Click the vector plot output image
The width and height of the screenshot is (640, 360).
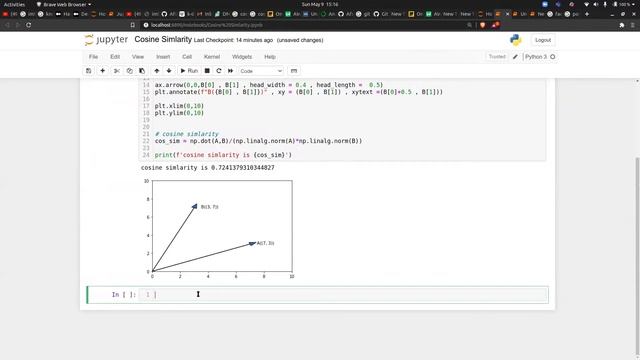coord(218,229)
